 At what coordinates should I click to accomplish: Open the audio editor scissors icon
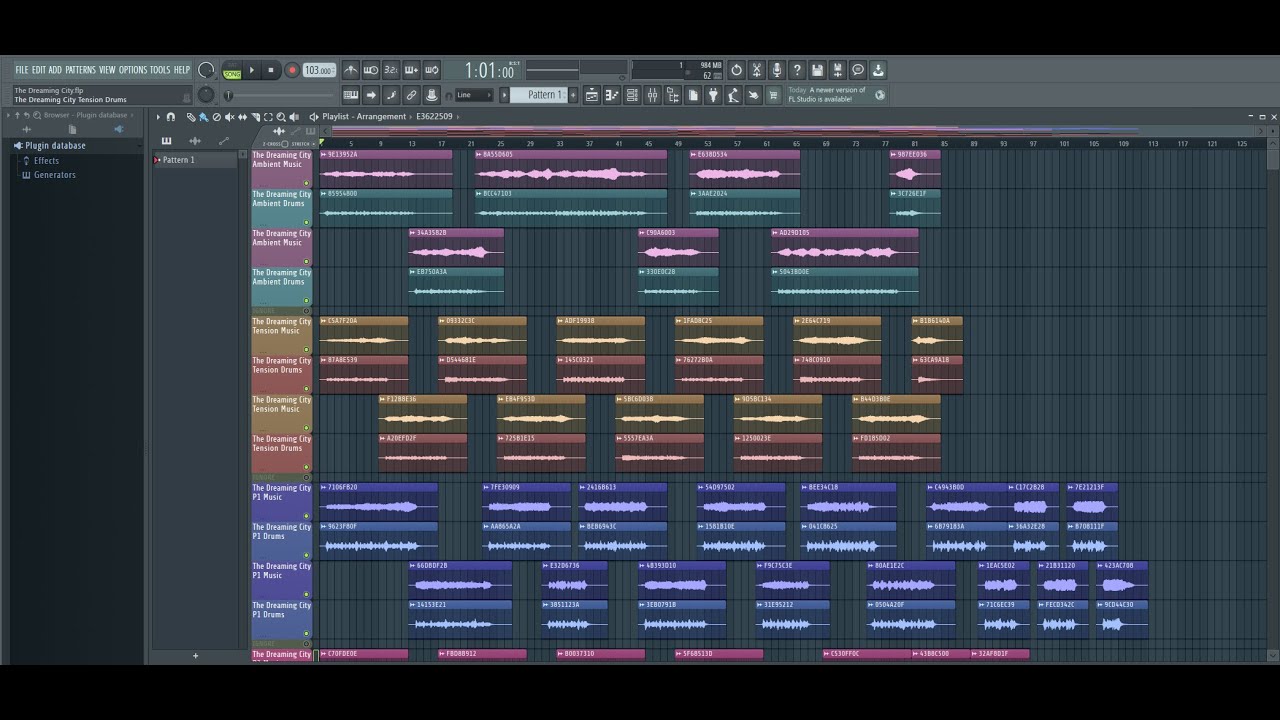point(758,70)
